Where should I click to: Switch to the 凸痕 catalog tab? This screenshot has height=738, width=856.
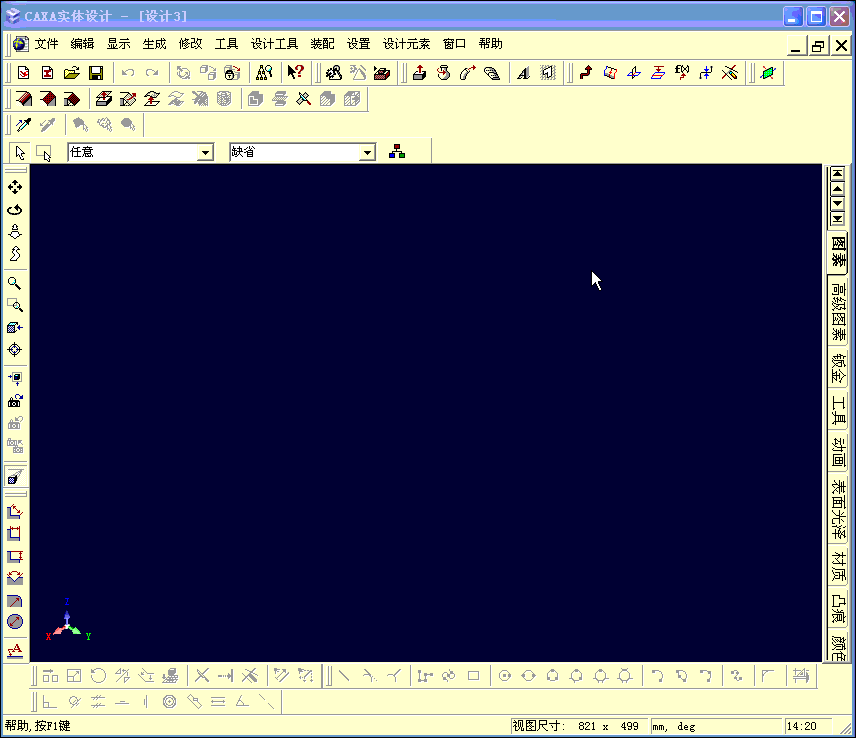pyautogui.click(x=838, y=609)
